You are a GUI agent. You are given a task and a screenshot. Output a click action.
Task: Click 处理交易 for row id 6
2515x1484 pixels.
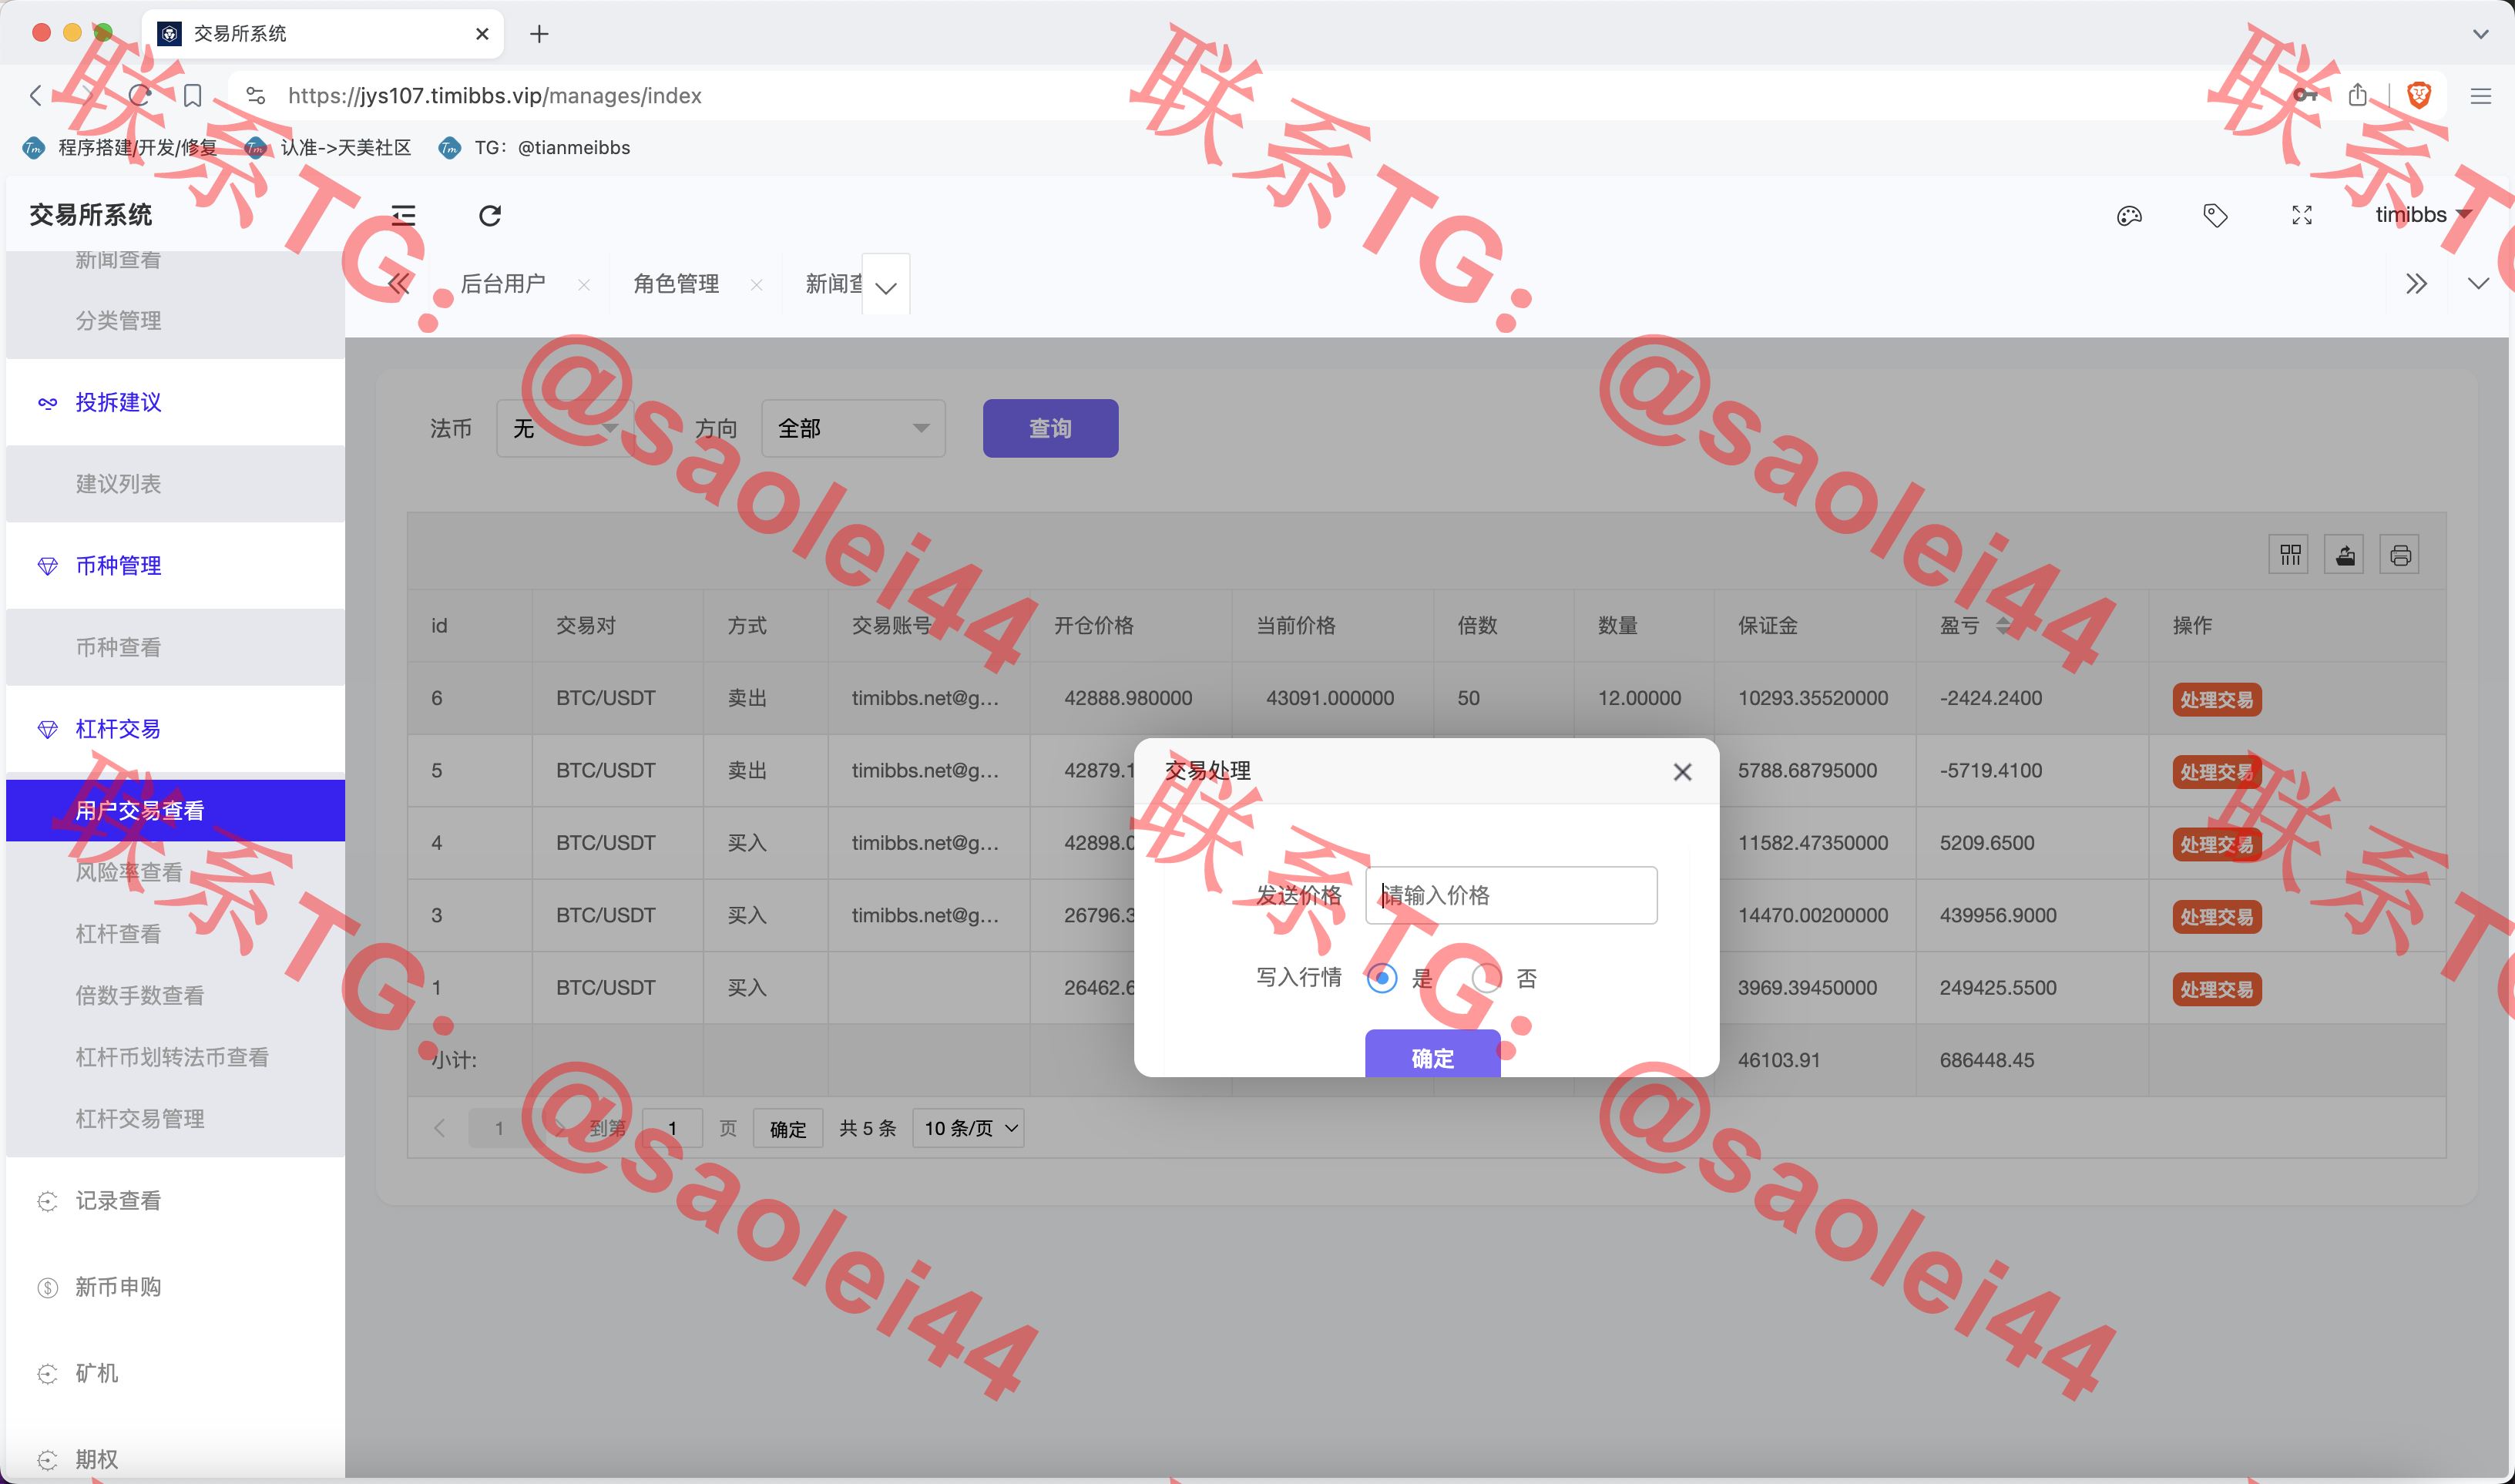[x=2216, y=699]
